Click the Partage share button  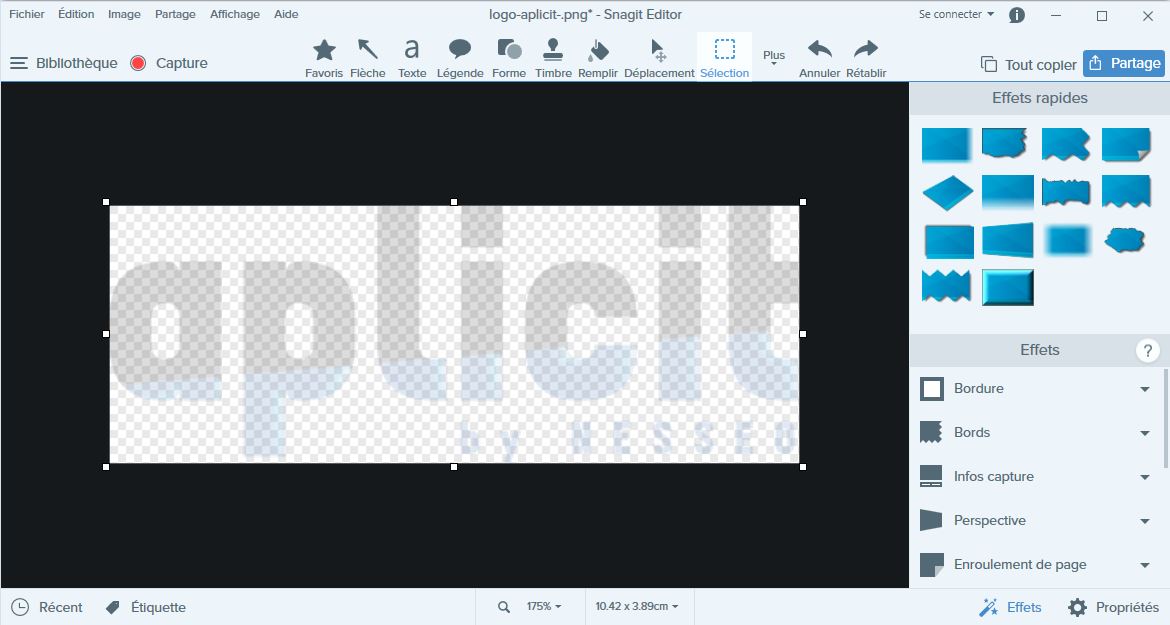[x=1124, y=63]
